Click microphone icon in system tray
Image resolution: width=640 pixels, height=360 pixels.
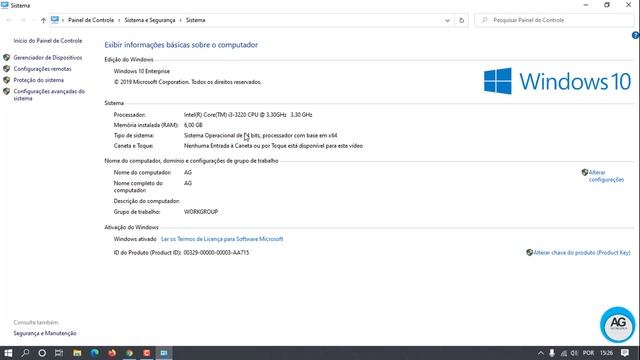tap(552, 353)
